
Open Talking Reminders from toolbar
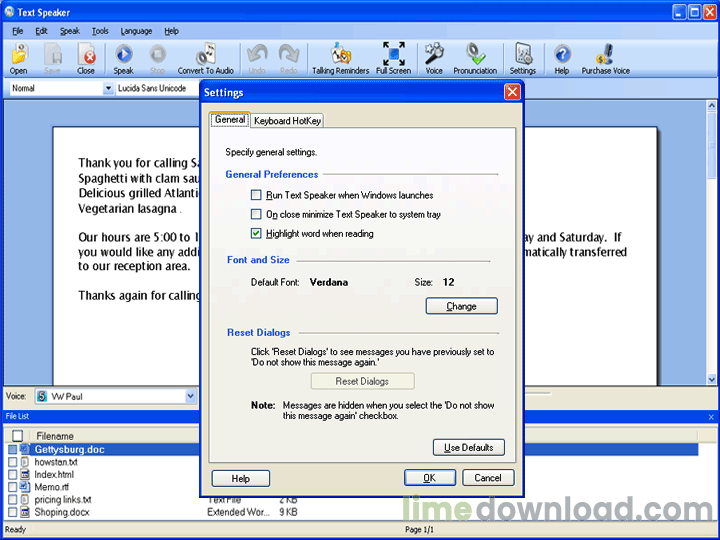341,59
